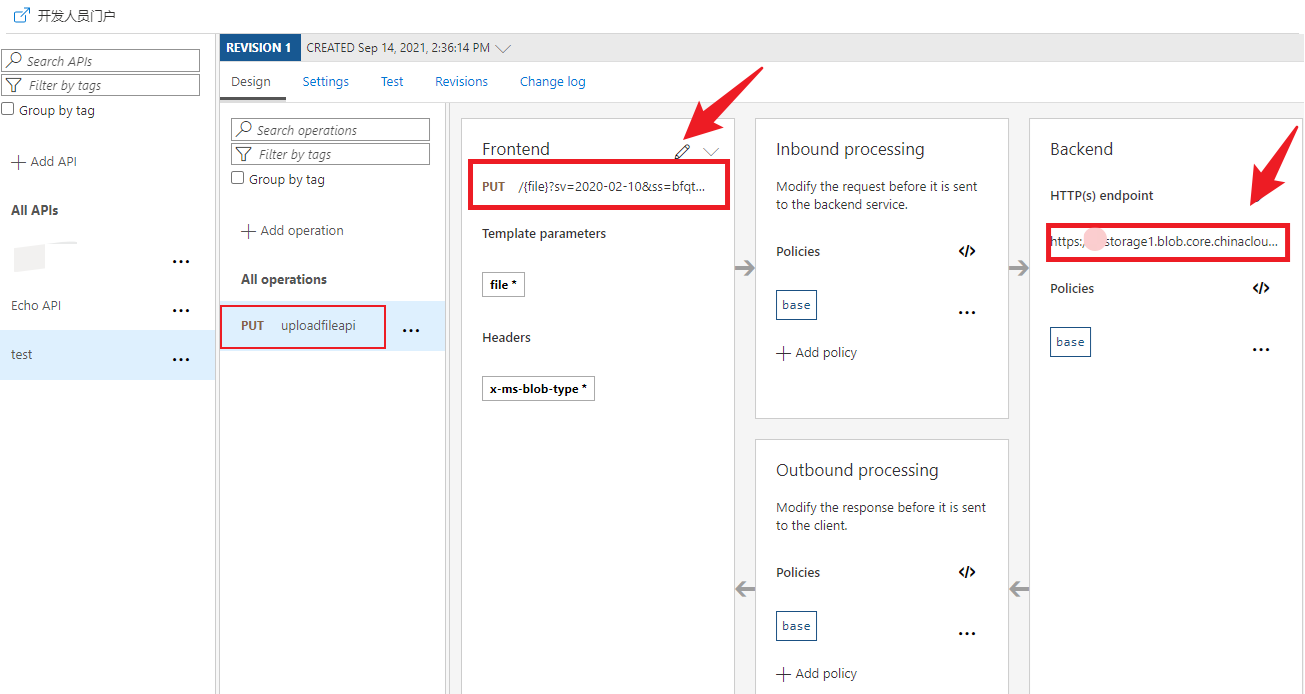This screenshot has height=694, width=1305.
Task: Enable Group by tag for APIs
Action: [x=8, y=110]
